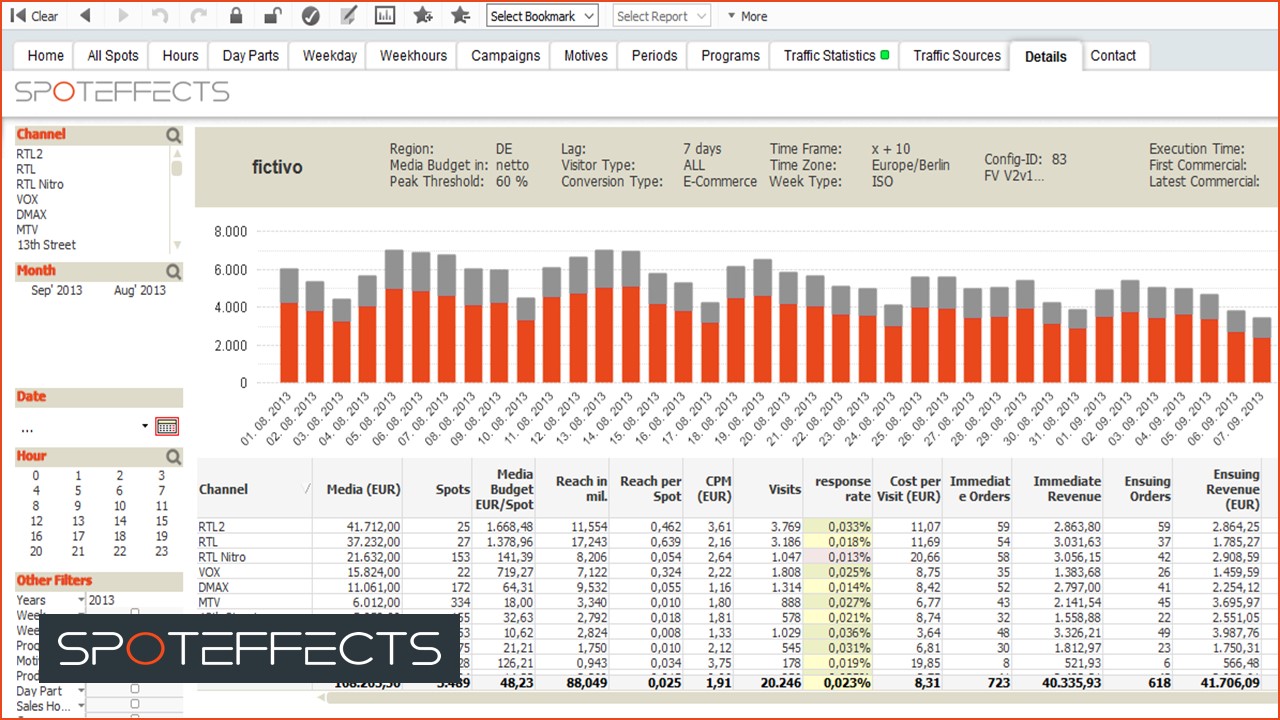The image size is (1280, 720).
Task: Toggle the Sales Ho... filter checkbox
Action: [135, 704]
